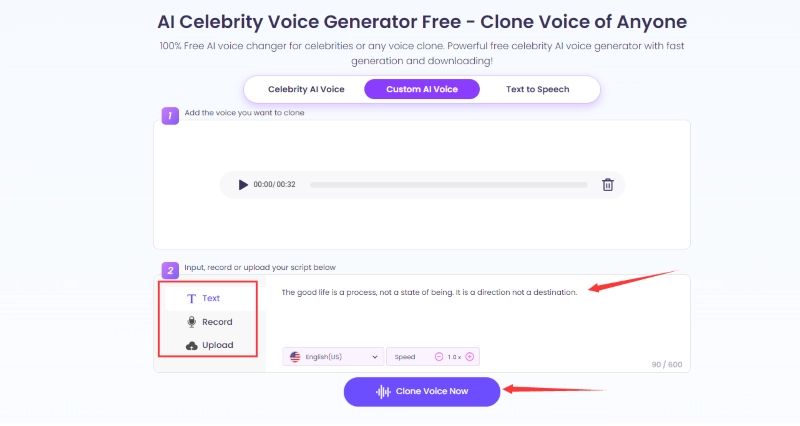800x426 pixels.
Task: Open the Text to Speech tab
Action: pos(537,89)
